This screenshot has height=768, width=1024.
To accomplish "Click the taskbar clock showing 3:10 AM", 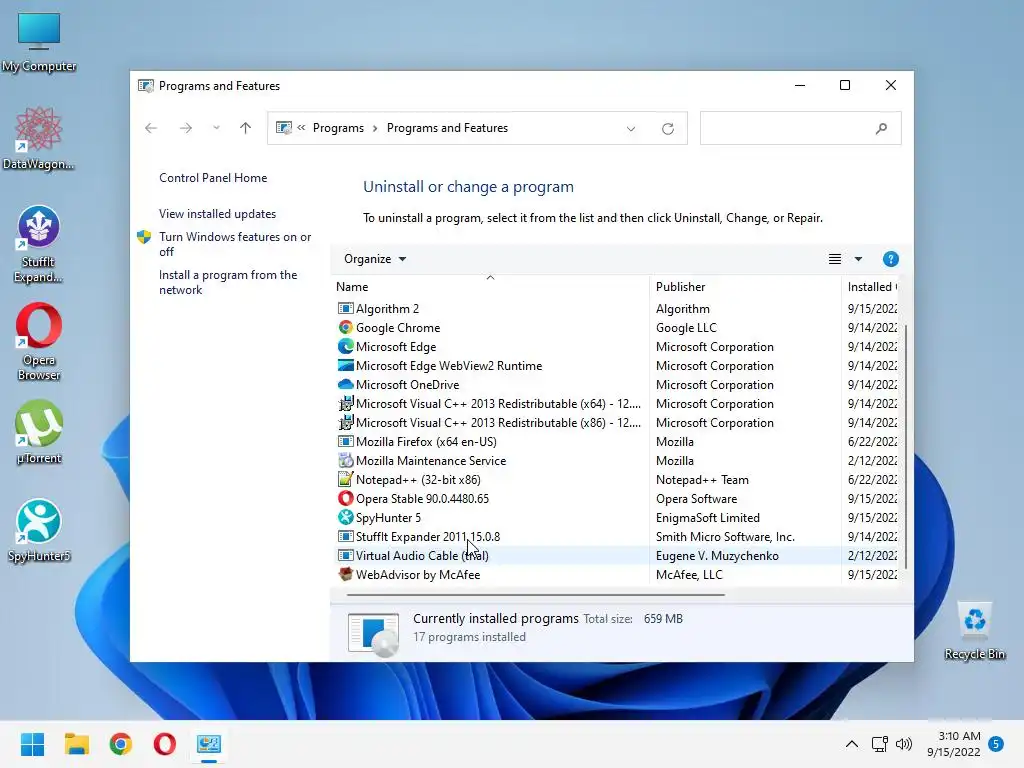I will 953,744.
